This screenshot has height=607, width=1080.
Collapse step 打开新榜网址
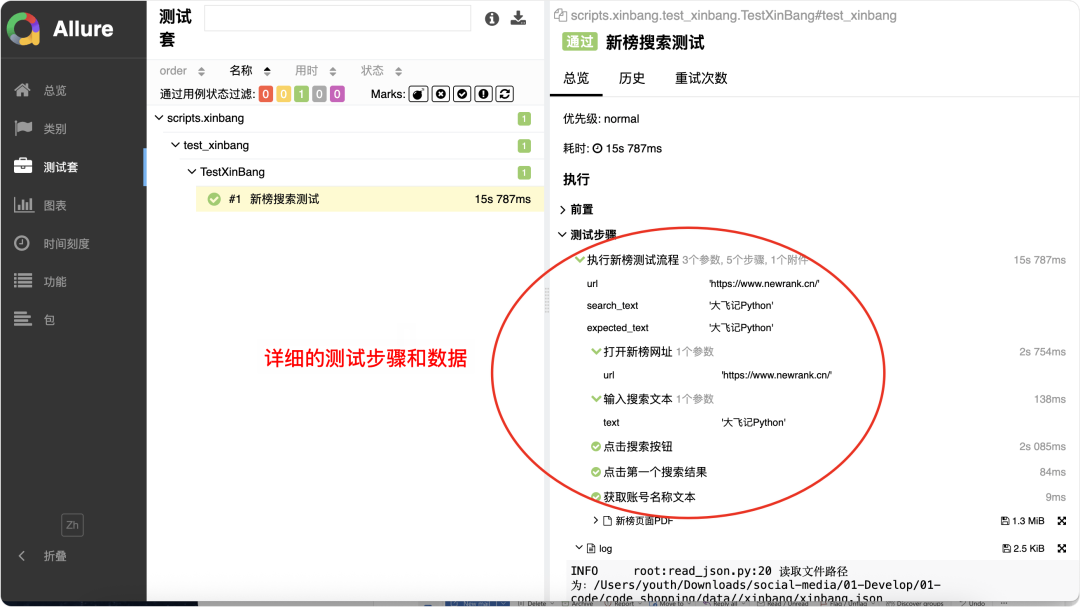[x=596, y=351]
